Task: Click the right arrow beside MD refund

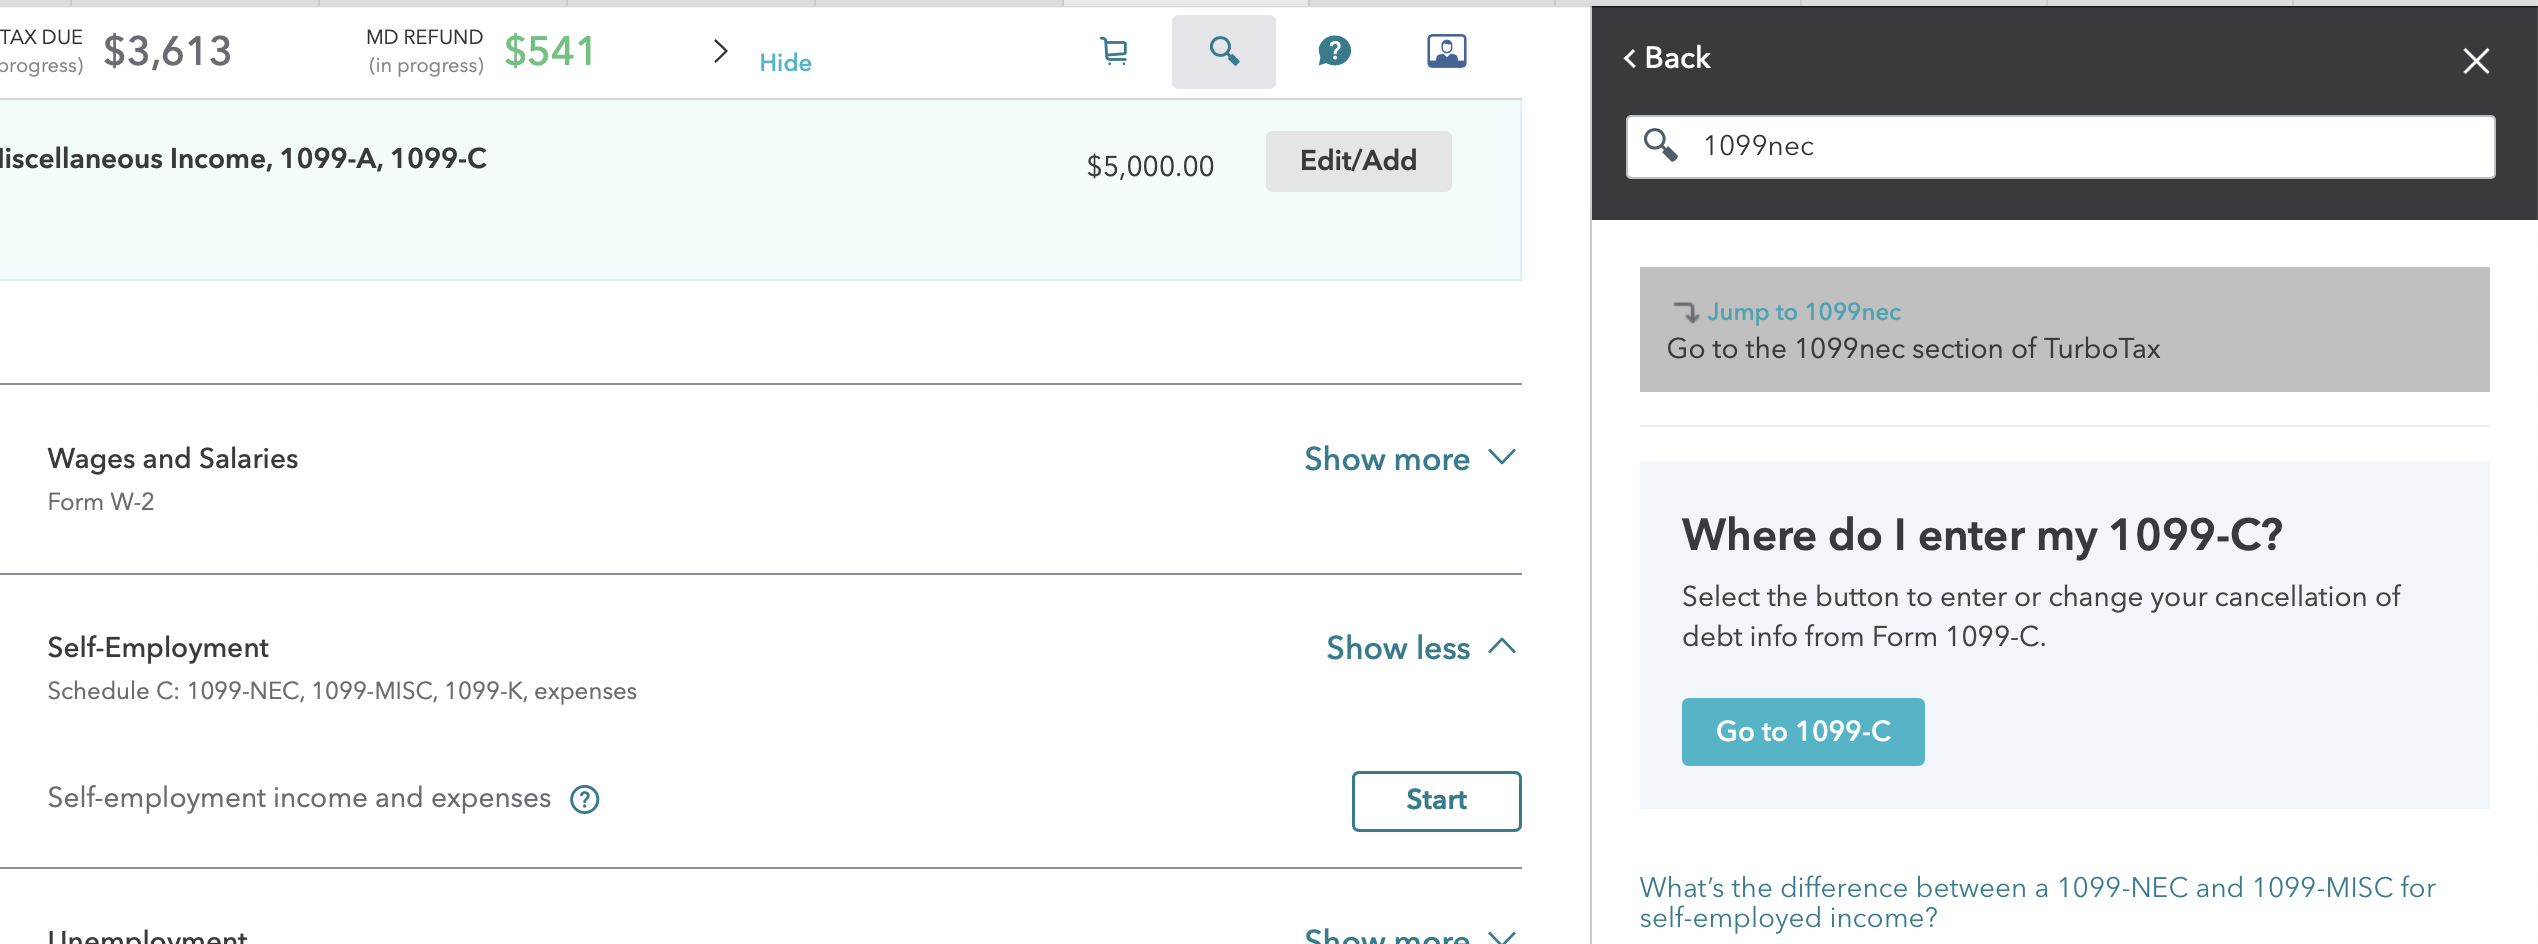Action: (720, 51)
